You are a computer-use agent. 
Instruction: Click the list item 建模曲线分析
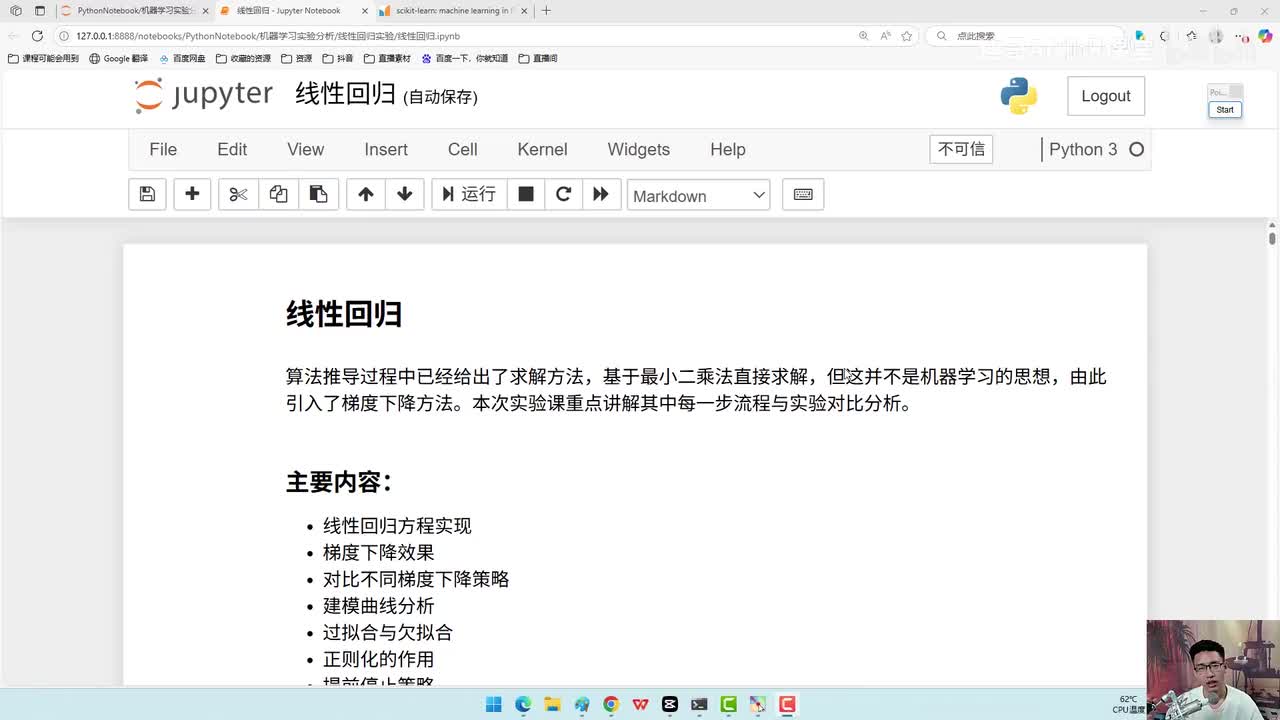378,606
